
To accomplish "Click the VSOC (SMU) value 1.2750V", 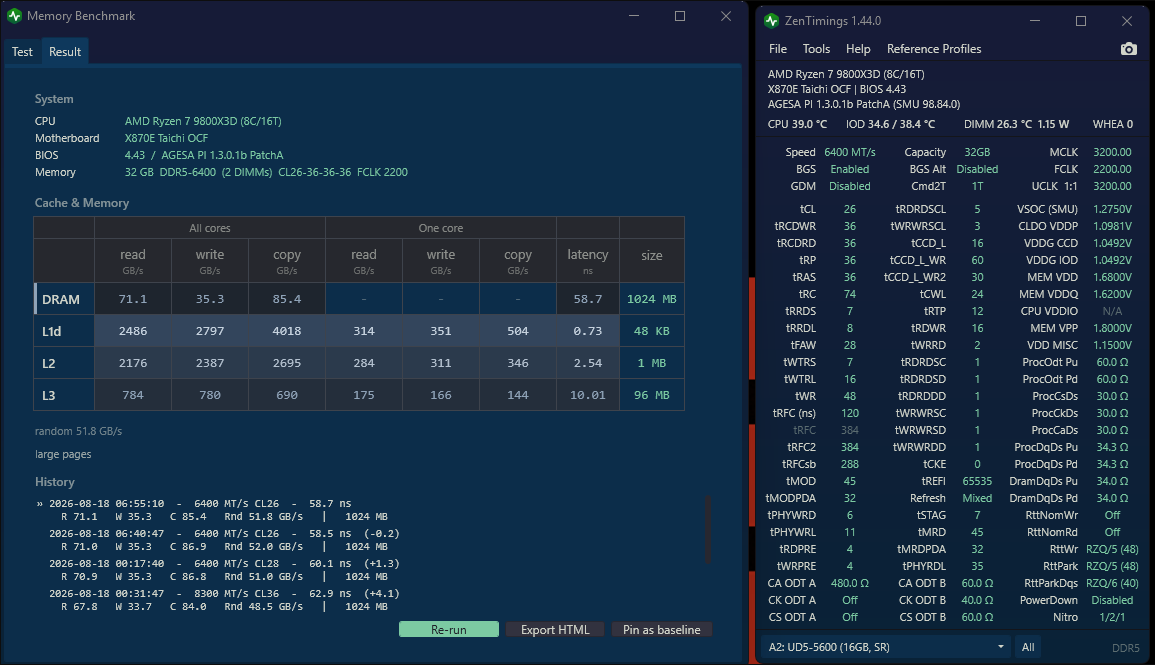I will coord(1112,209).
